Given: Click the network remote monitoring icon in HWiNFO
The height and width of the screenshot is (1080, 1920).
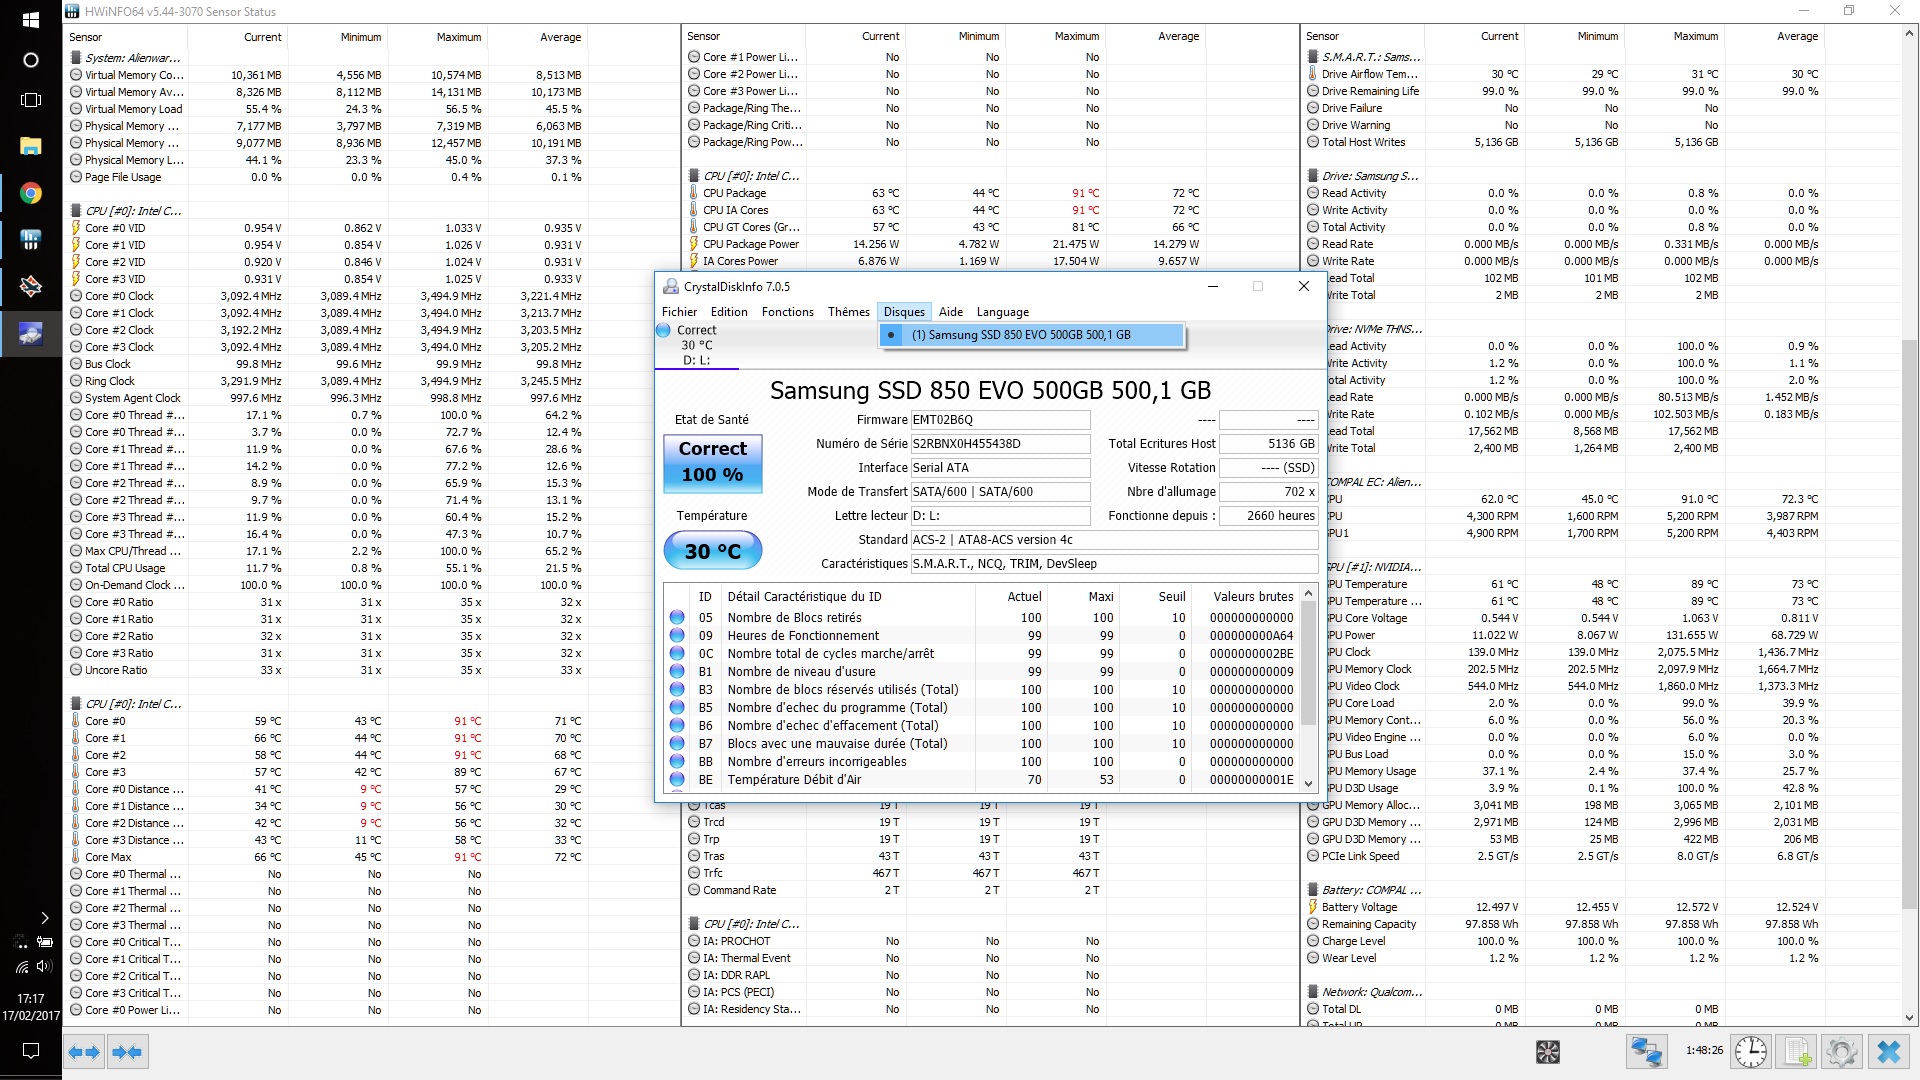Looking at the screenshot, I should [1646, 1052].
